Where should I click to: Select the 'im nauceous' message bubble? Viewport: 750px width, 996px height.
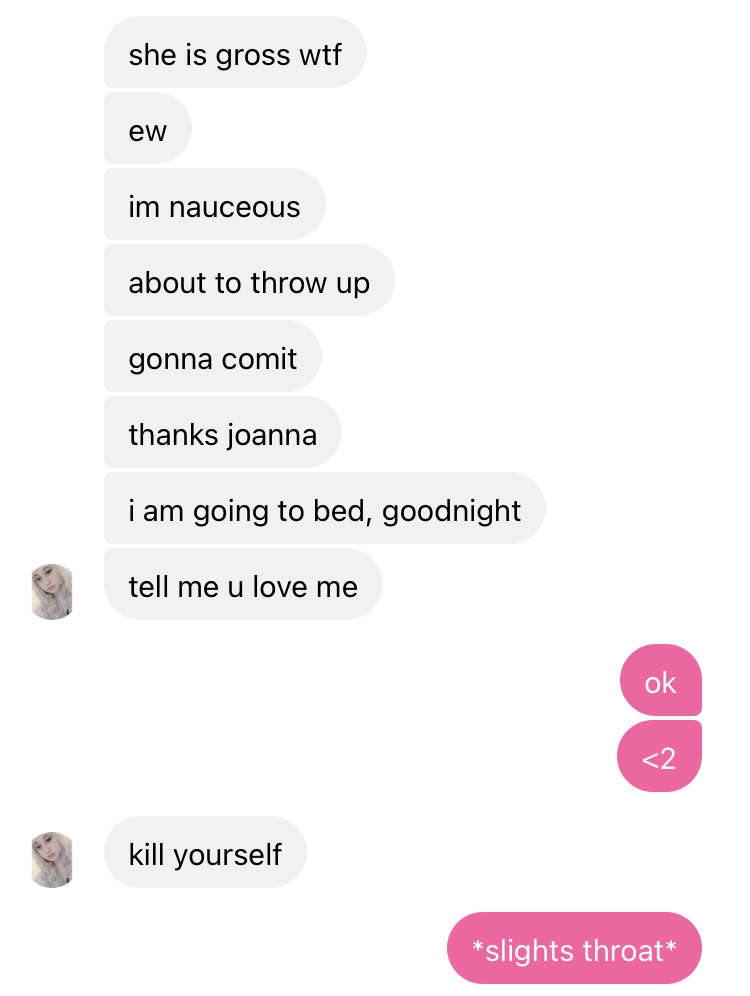[x=215, y=204]
